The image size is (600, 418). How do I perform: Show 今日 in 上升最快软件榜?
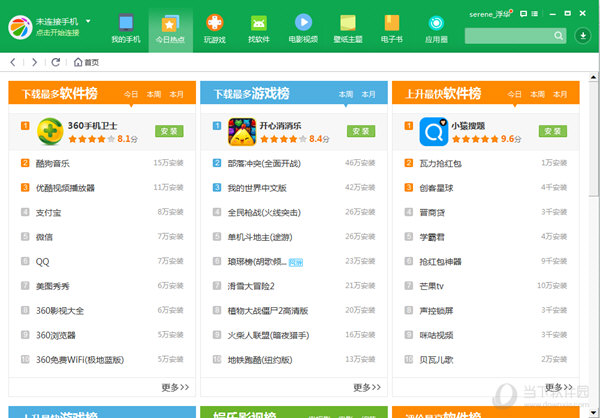point(515,94)
